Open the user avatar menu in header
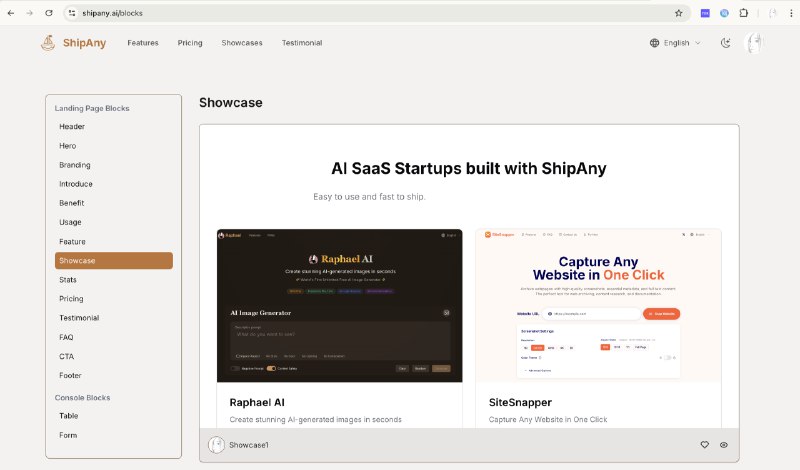This screenshot has height=470, width=800. (754, 43)
